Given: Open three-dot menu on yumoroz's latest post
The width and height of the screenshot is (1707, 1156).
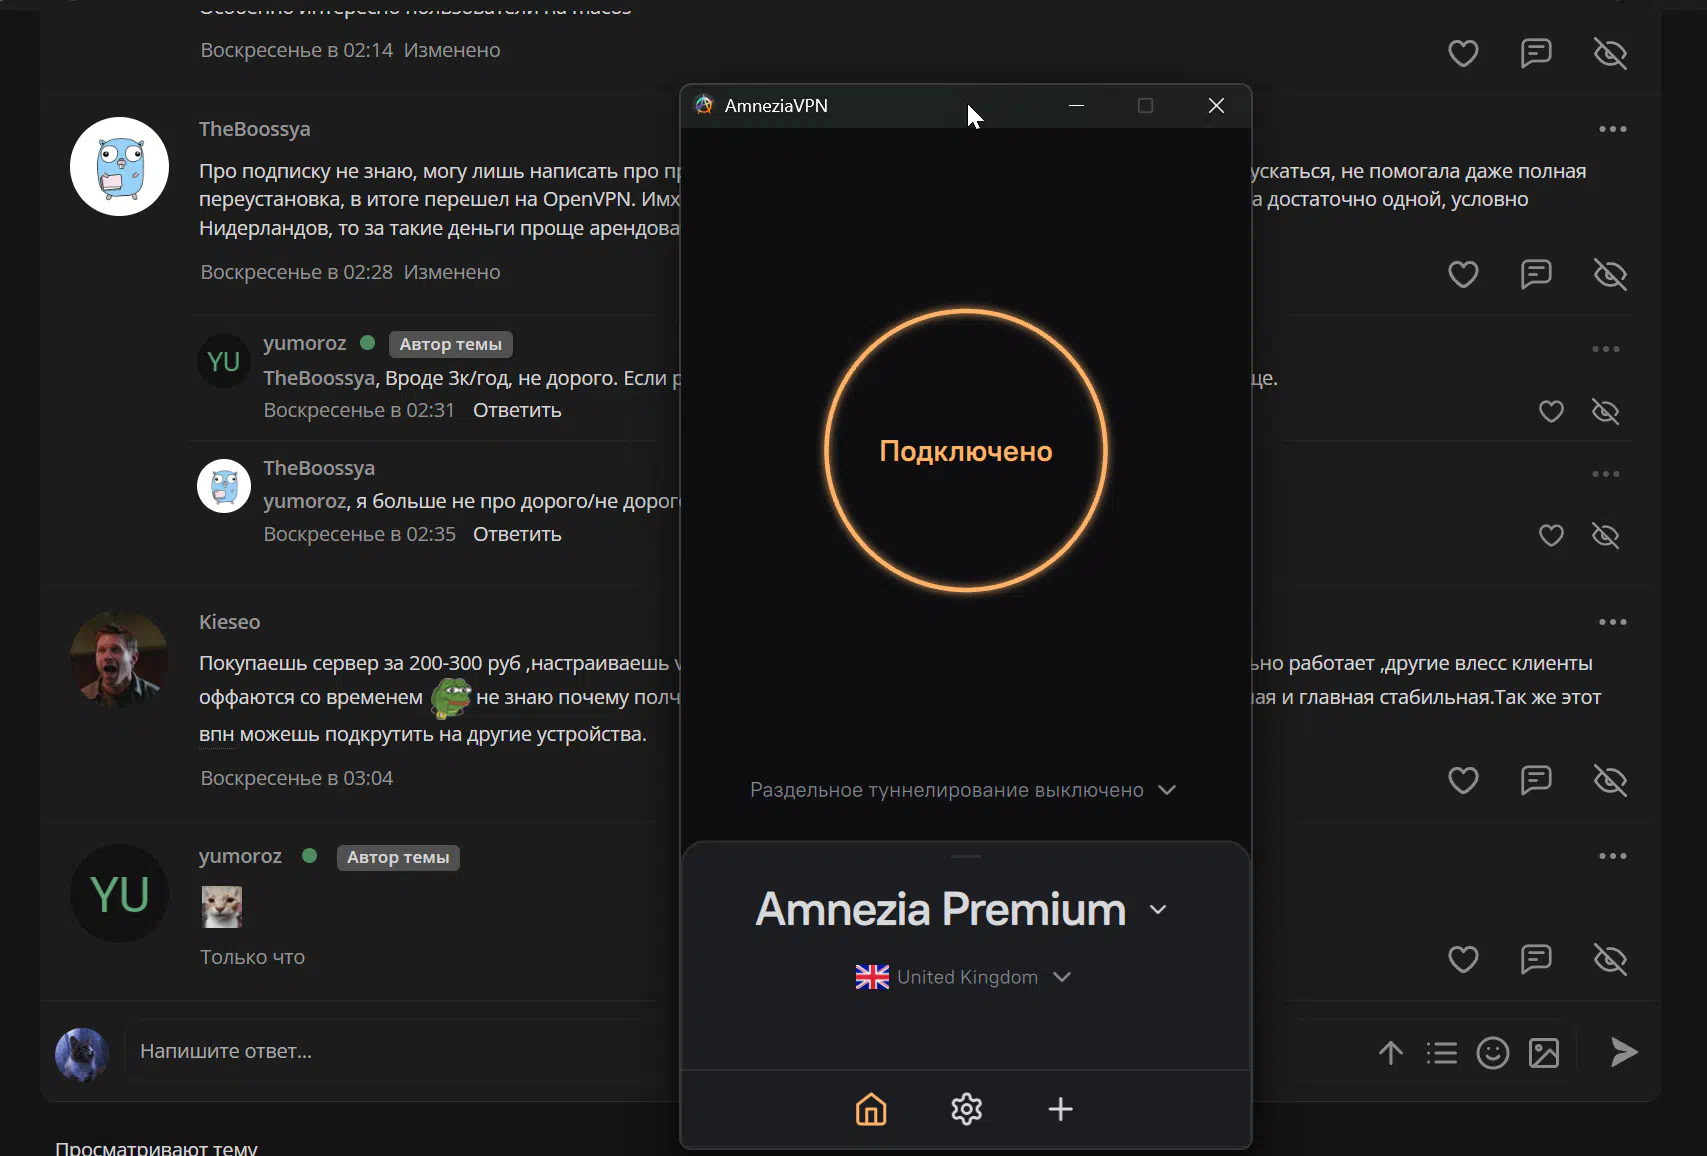Looking at the screenshot, I should click(x=1612, y=856).
